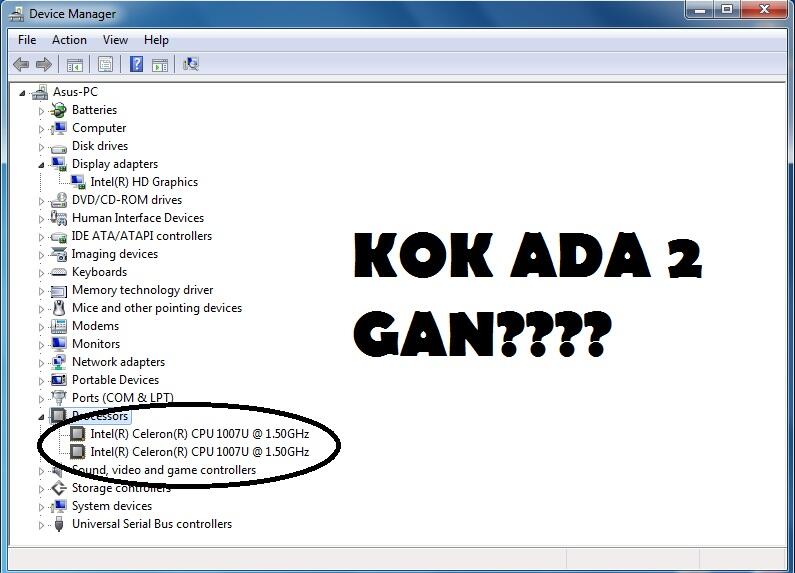Collapse the Display adapters node arrow
The width and height of the screenshot is (795, 573).
coord(41,165)
